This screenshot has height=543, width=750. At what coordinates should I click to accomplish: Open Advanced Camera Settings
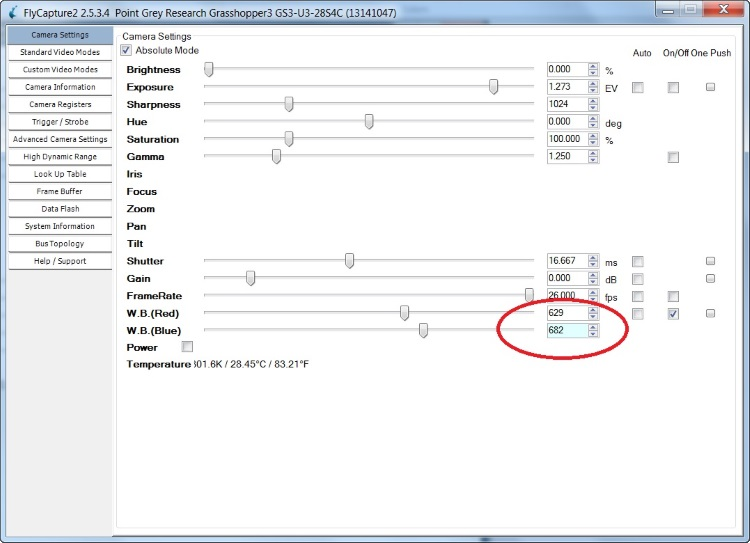(x=60, y=139)
